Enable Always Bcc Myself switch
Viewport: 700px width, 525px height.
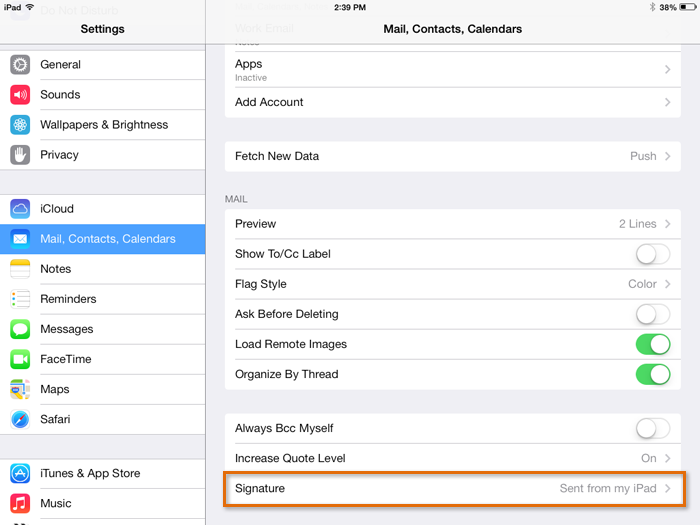tap(653, 429)
